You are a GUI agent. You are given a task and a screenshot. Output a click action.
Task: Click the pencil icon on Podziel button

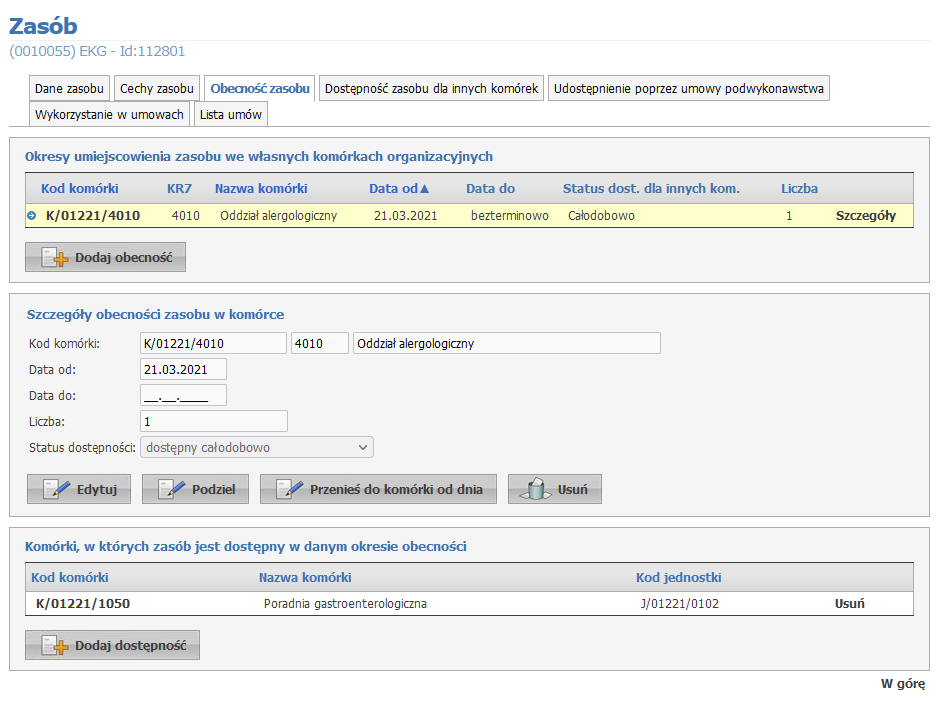point(171,490)
